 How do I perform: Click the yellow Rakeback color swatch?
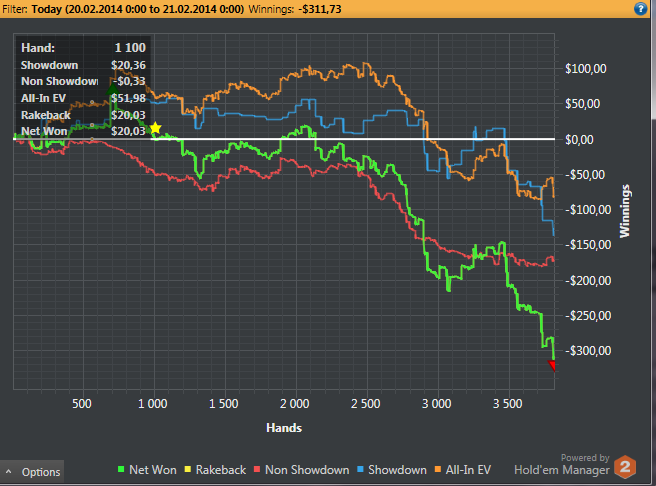(x=188, y=469)
